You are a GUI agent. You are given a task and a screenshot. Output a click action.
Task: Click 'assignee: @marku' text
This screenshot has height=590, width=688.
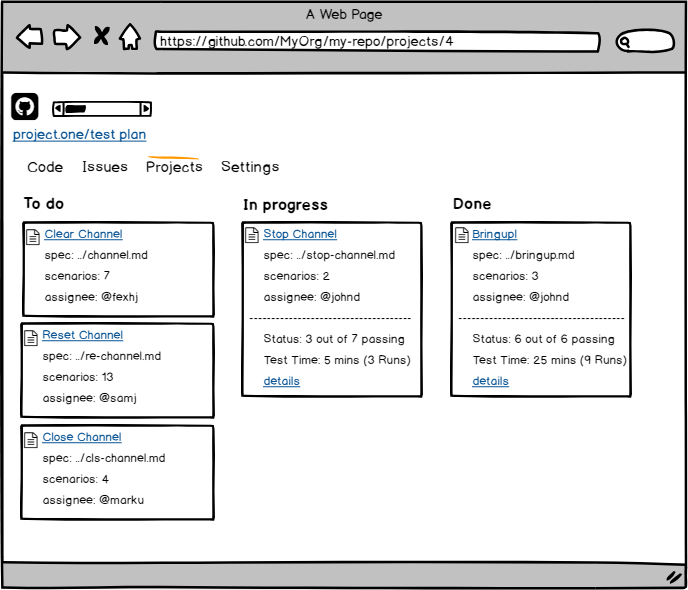pos(93,501)
